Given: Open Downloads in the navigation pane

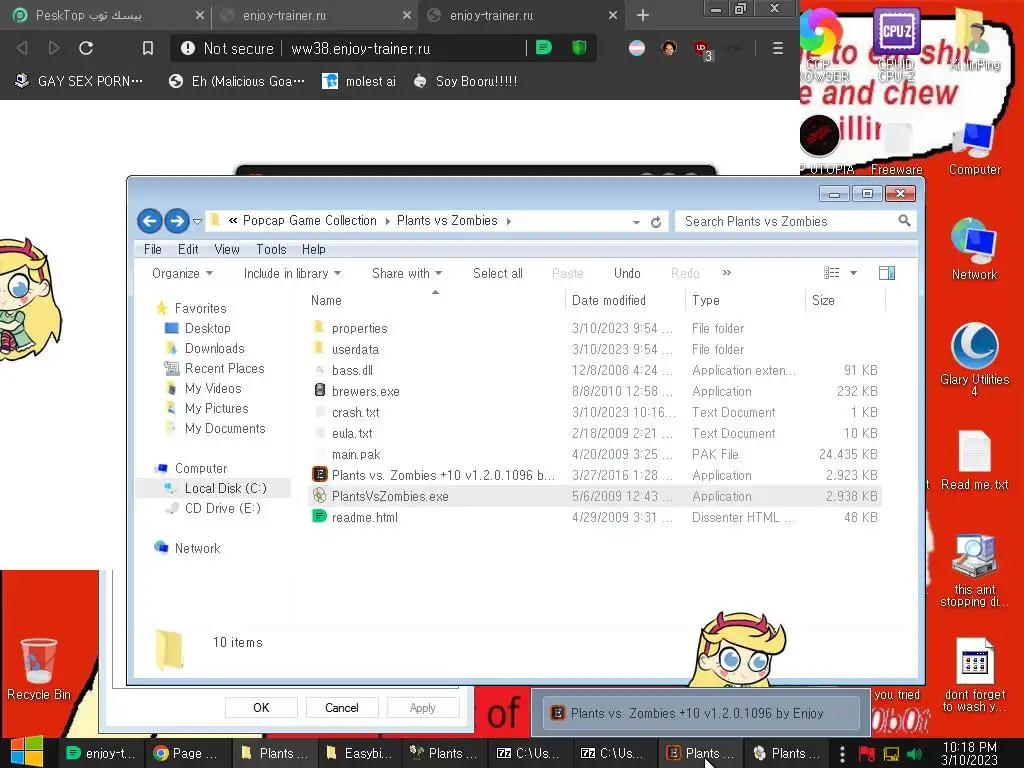Looking at the screenshot, I should tap(214, 348).
